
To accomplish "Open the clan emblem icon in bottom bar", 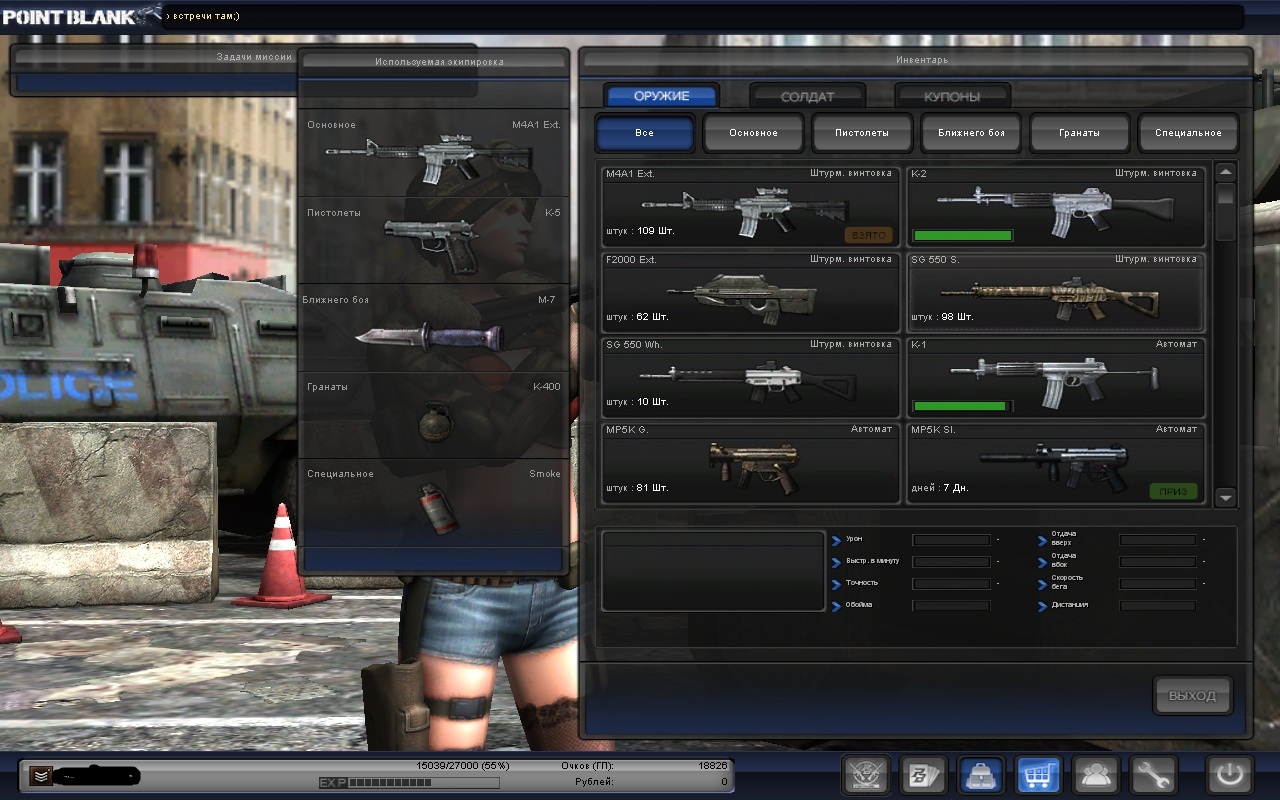I will pyautogui.click(x=866, y=775).
